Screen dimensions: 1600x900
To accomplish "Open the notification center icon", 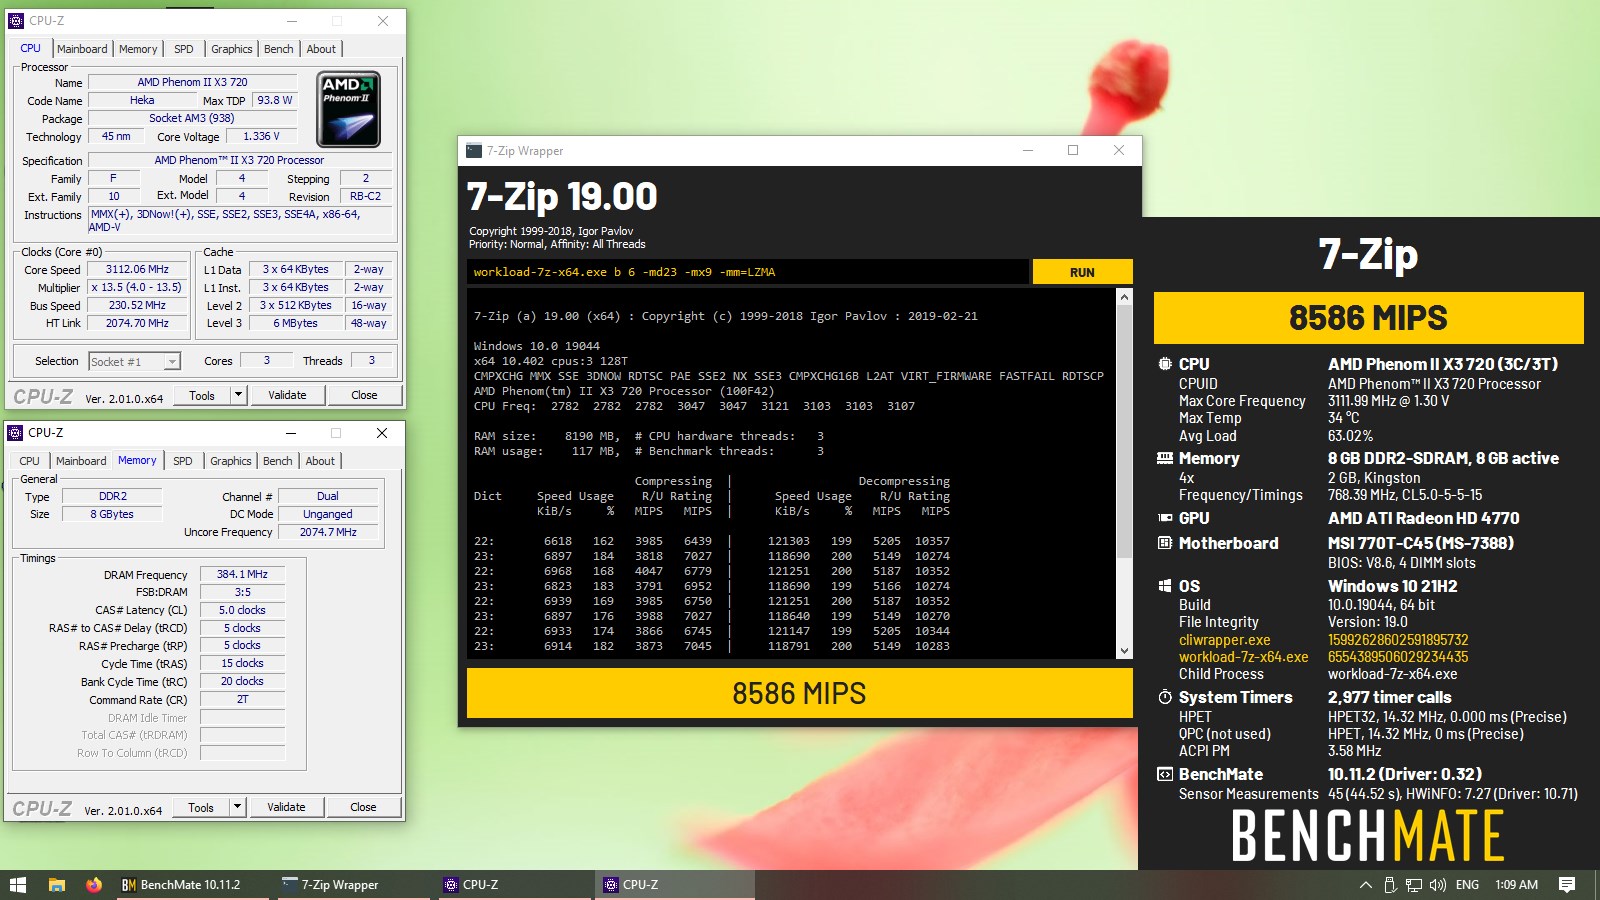I will pyautogui.click(x=1567, y=885).
